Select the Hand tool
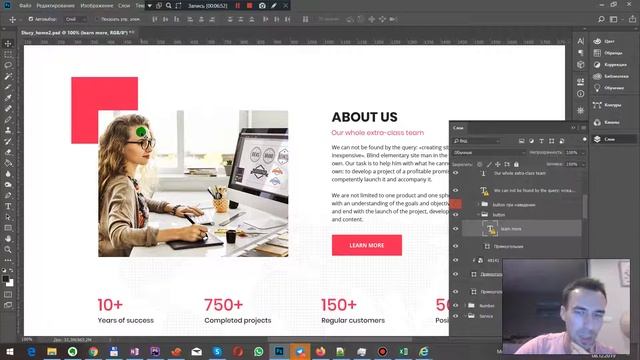640x360 pixels. click(x=8, y=238)
